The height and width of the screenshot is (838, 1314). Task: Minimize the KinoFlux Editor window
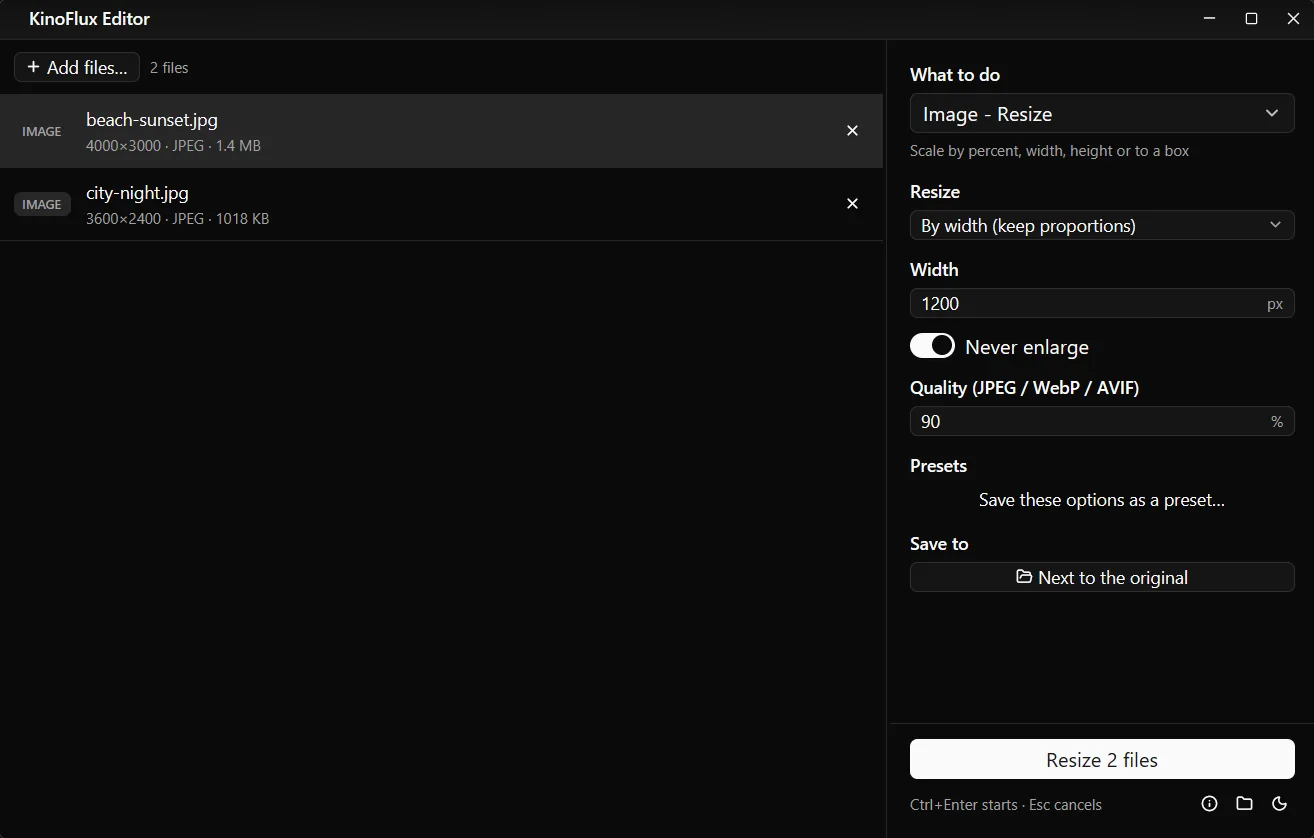(x=1210, y=19)
